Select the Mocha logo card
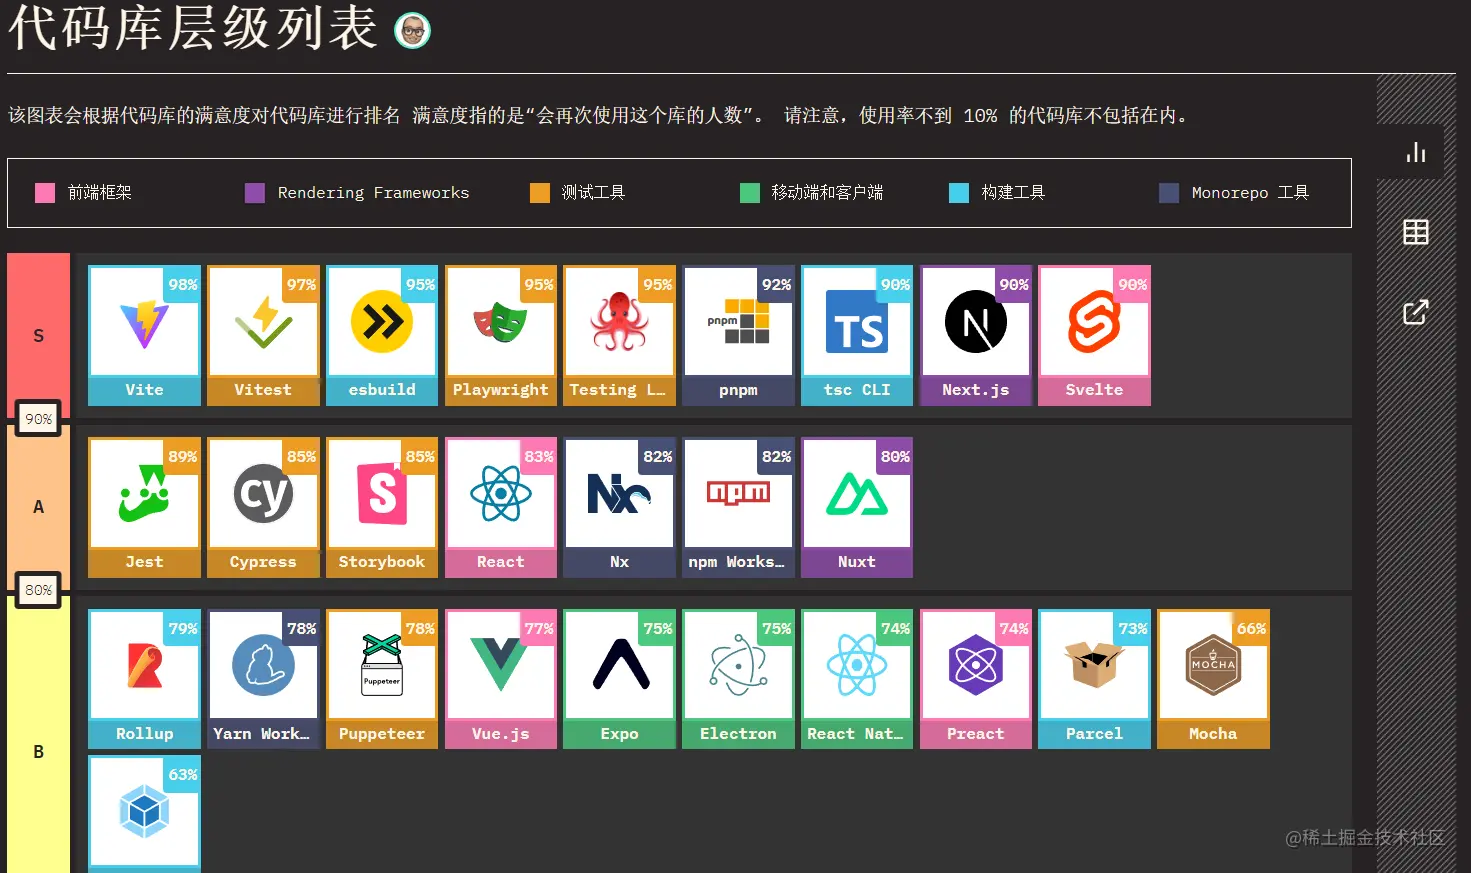Screen dimensions: 1471x873 tap(1213, 679)
